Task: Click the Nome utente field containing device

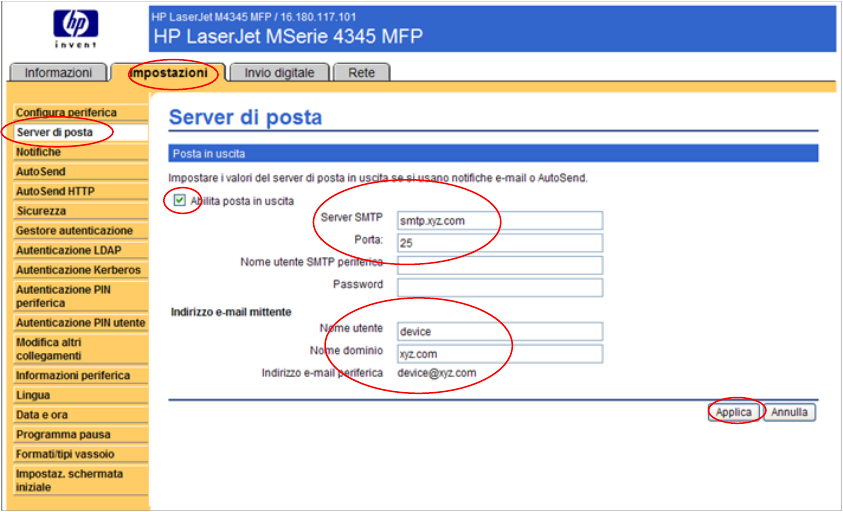Action: tap(500, 331)
